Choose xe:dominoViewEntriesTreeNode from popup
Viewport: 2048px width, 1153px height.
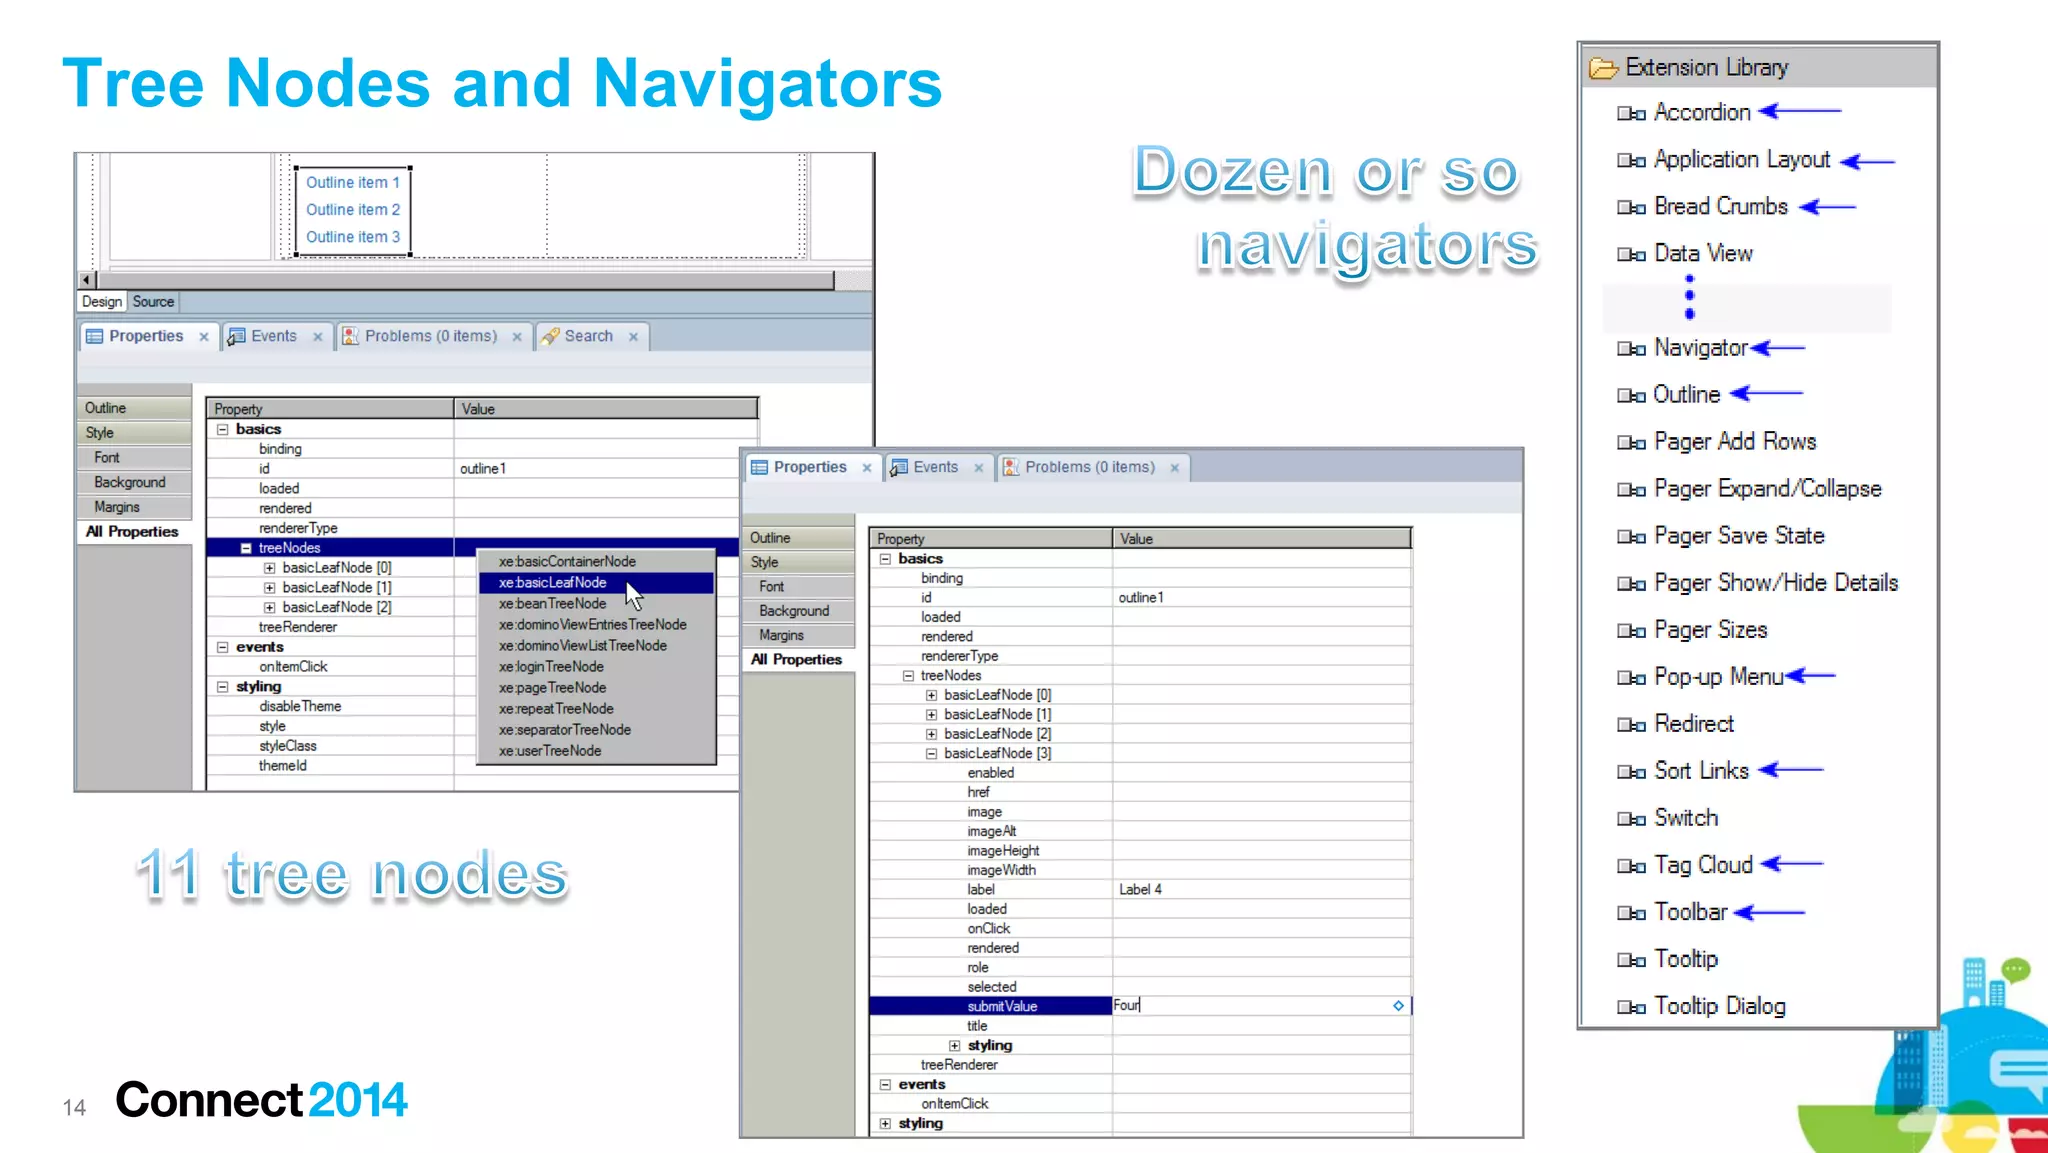pyautogui.click(x=596, y=624)
